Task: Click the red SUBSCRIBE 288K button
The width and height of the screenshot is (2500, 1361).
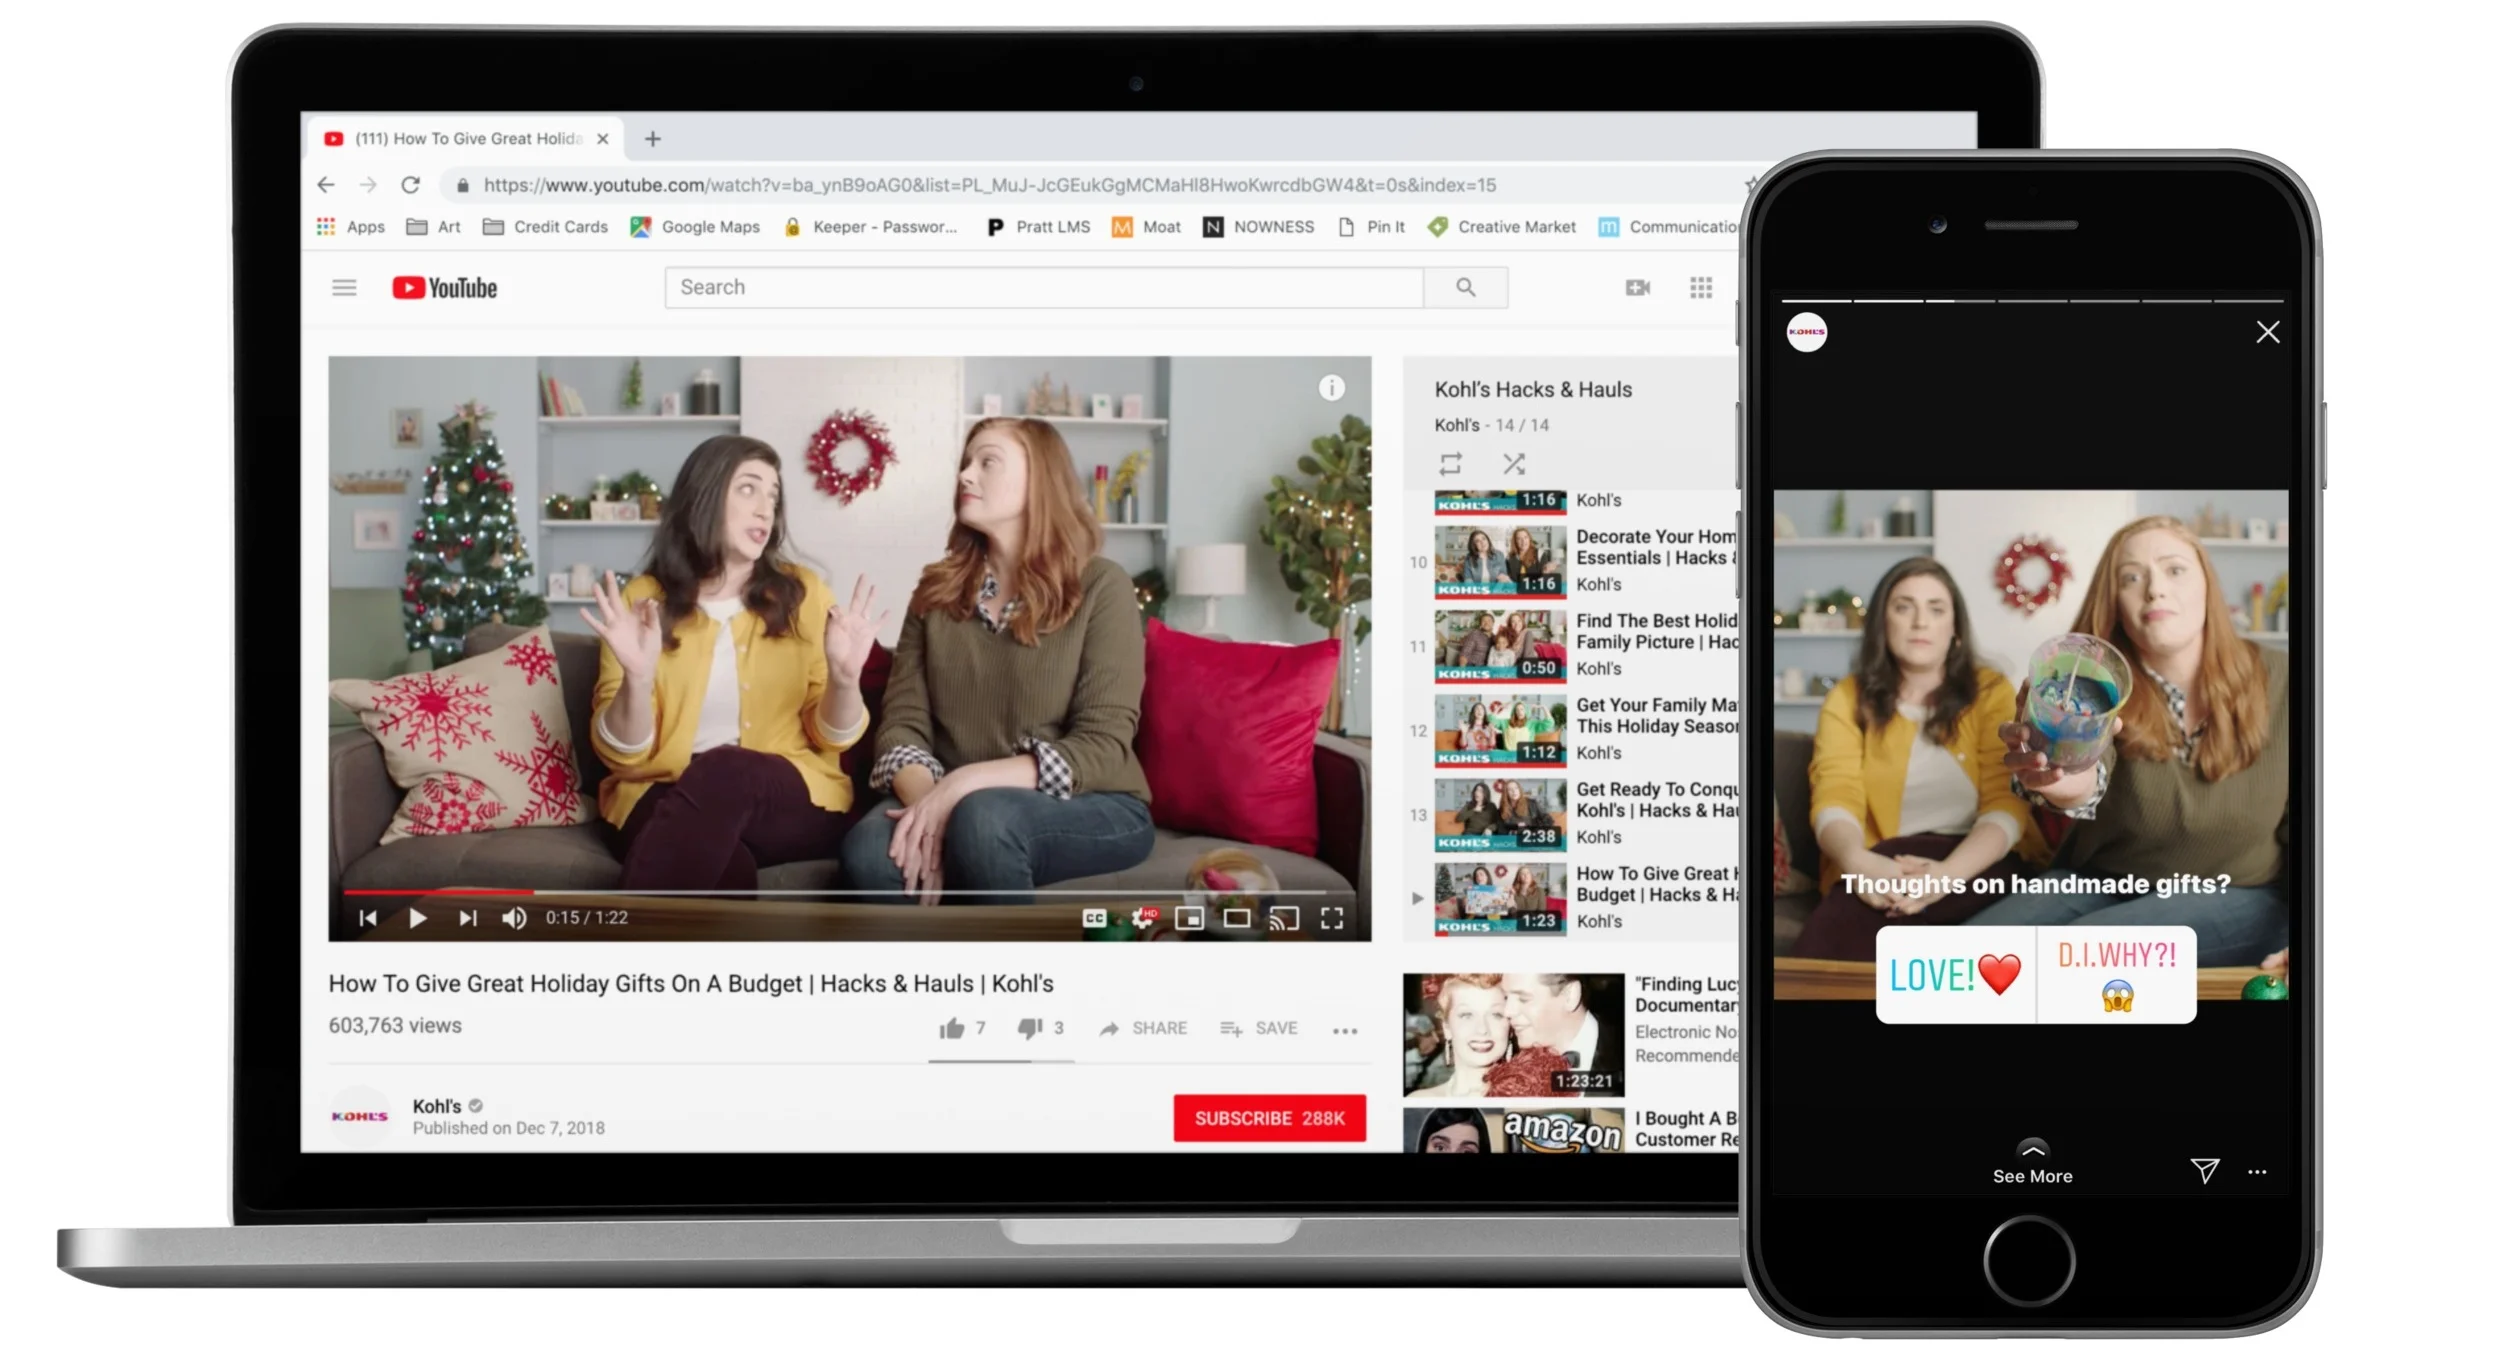Action: 1269,1118
